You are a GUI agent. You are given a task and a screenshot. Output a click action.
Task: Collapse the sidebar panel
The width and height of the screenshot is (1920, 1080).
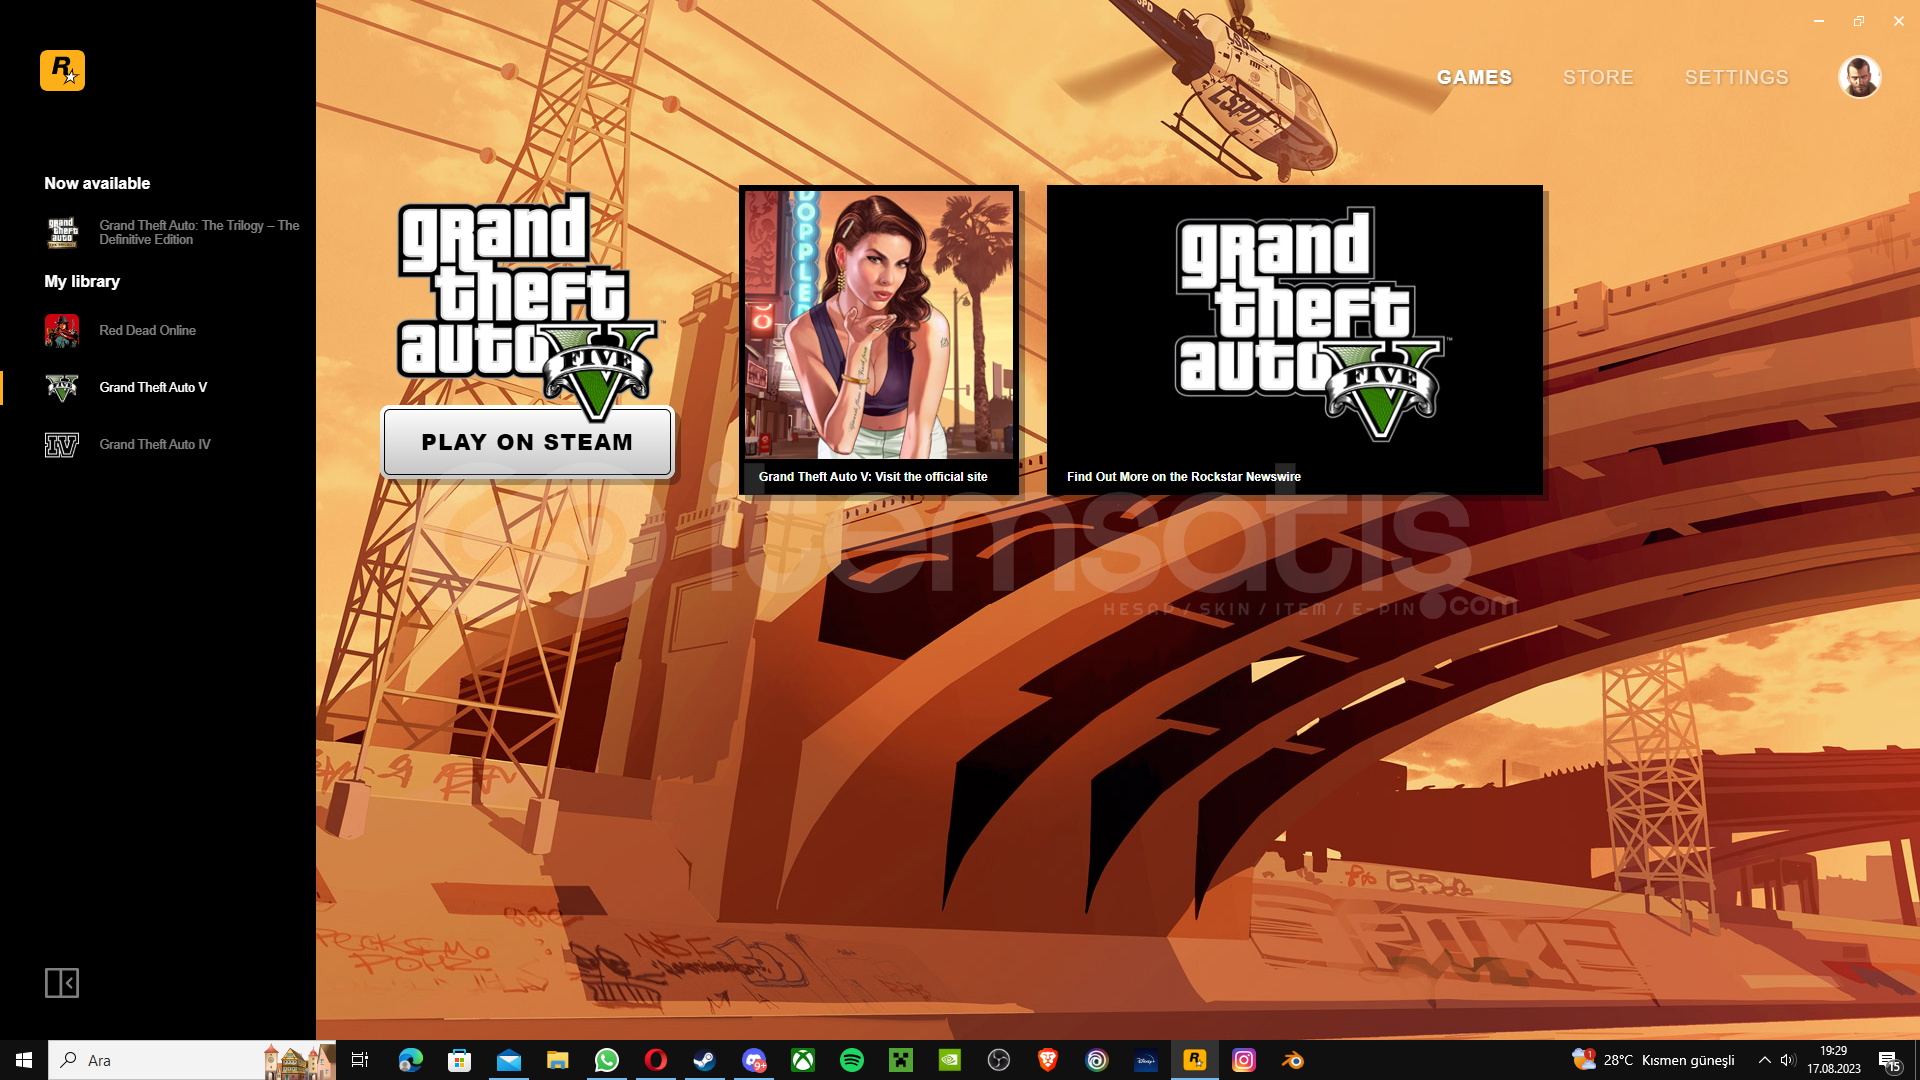pos(62,983)
